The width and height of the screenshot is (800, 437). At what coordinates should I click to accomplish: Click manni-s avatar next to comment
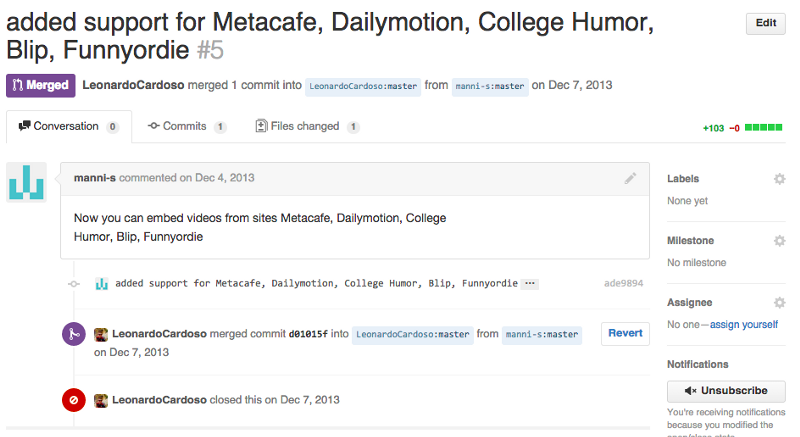coord(27,182)
